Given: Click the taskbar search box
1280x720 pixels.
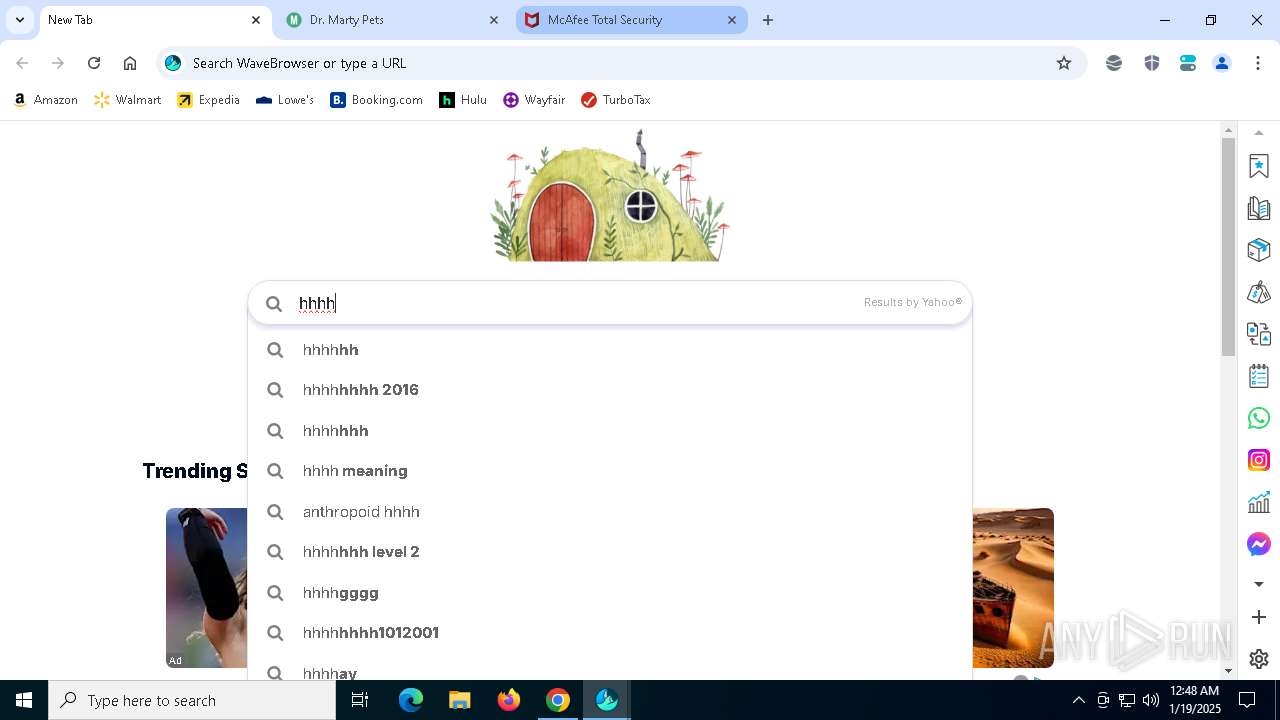Looking at the screenshot, I should tap(192, 700).
